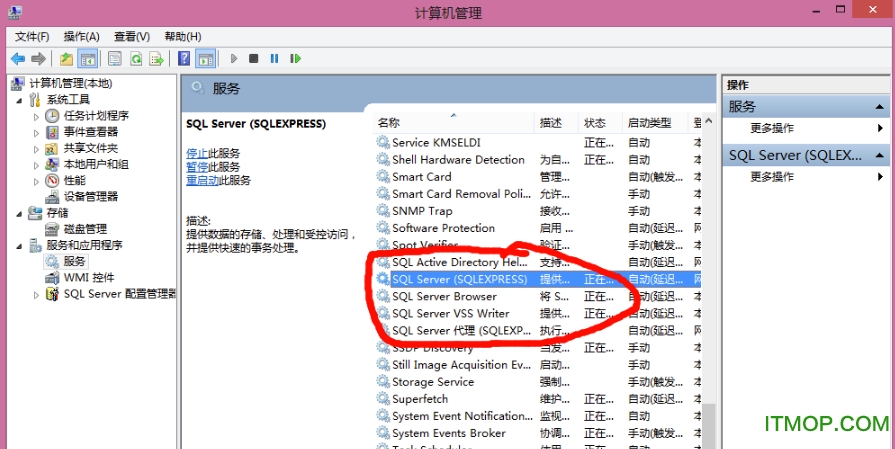Open 更多操作 under 服务 actions
This screenshot has height=449, width=895.
click(x=771, y=128)
